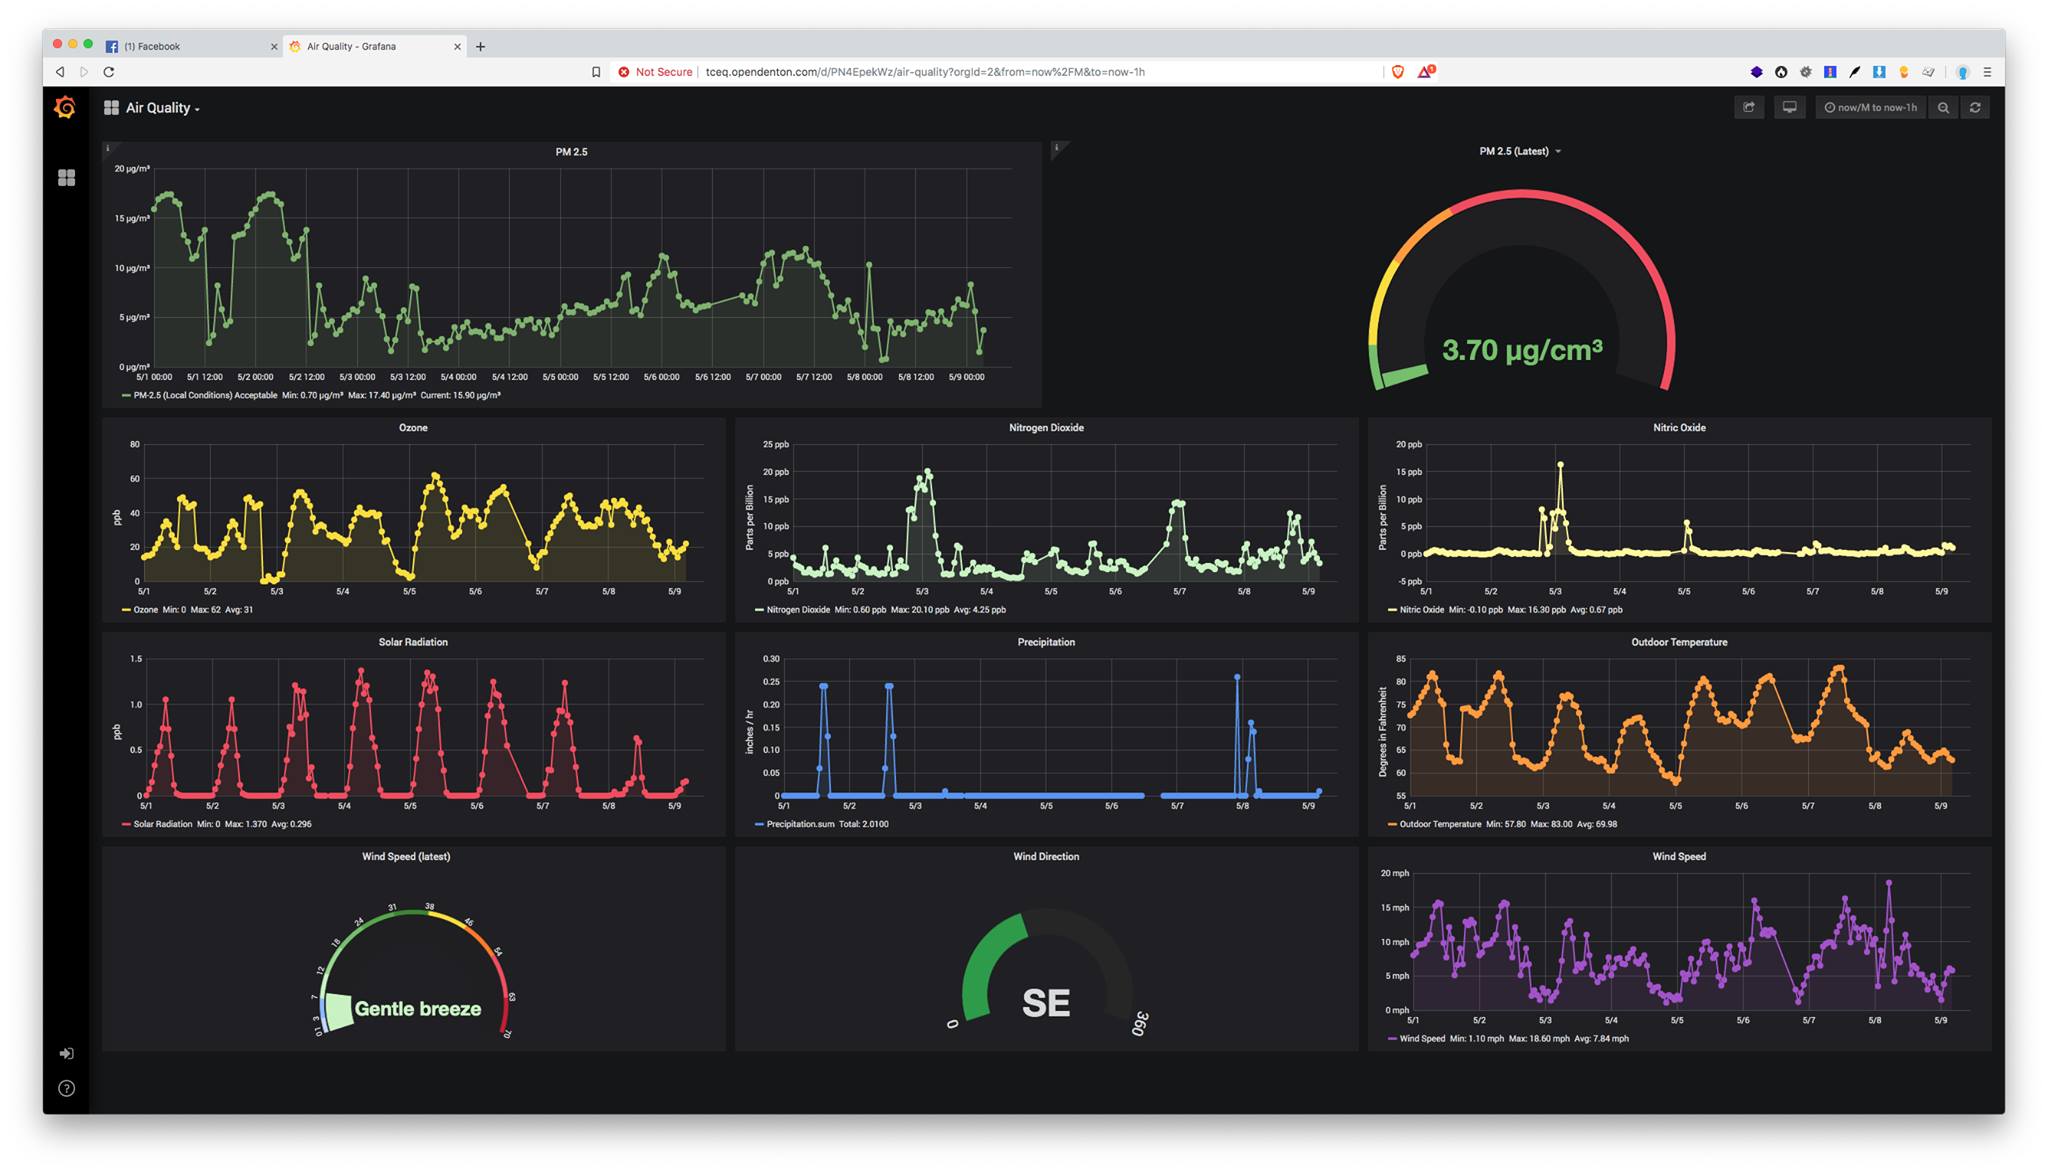Click the PM 2.5 (Latest) panel info corner

1057,148
